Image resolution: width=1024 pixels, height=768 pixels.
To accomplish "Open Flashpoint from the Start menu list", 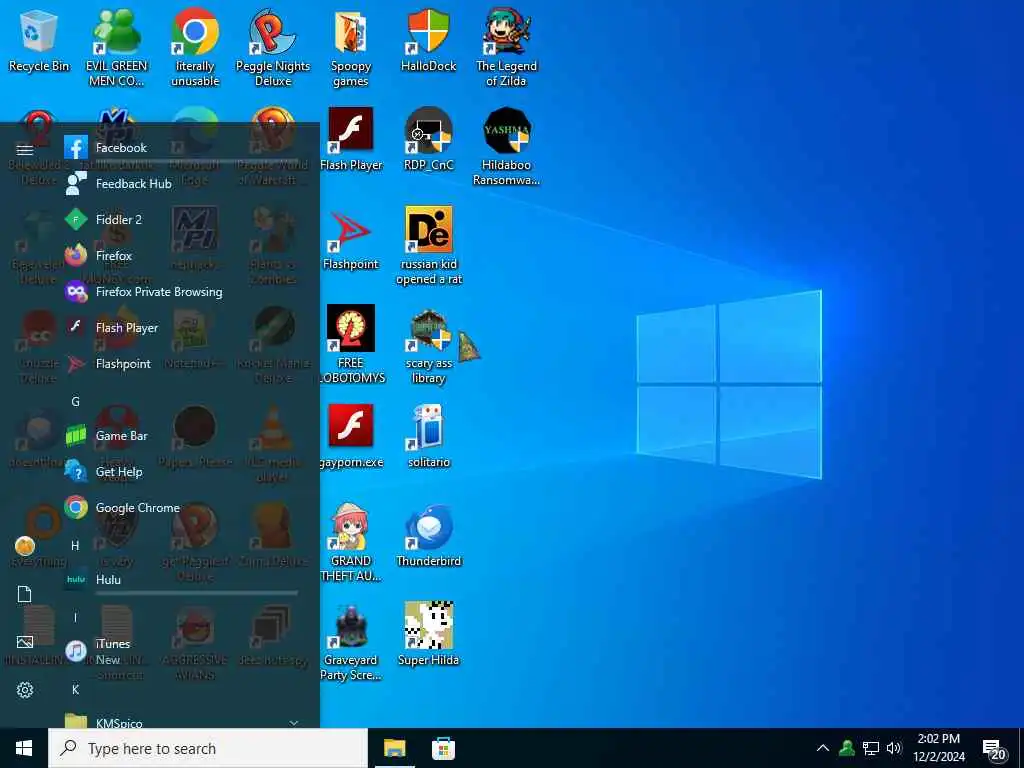I will coord(180,363).
